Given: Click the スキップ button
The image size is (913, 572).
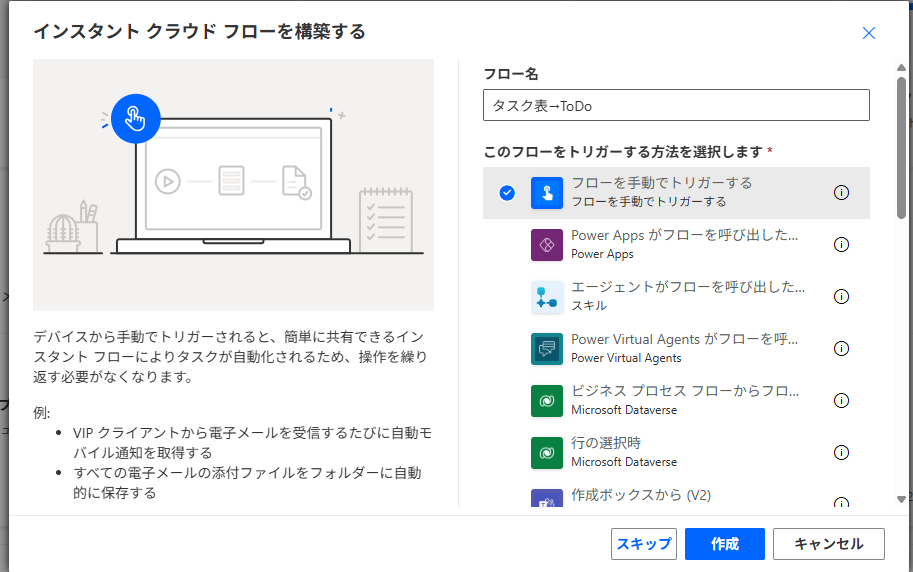Looking at the screenshot, I should tap(643, 544).
